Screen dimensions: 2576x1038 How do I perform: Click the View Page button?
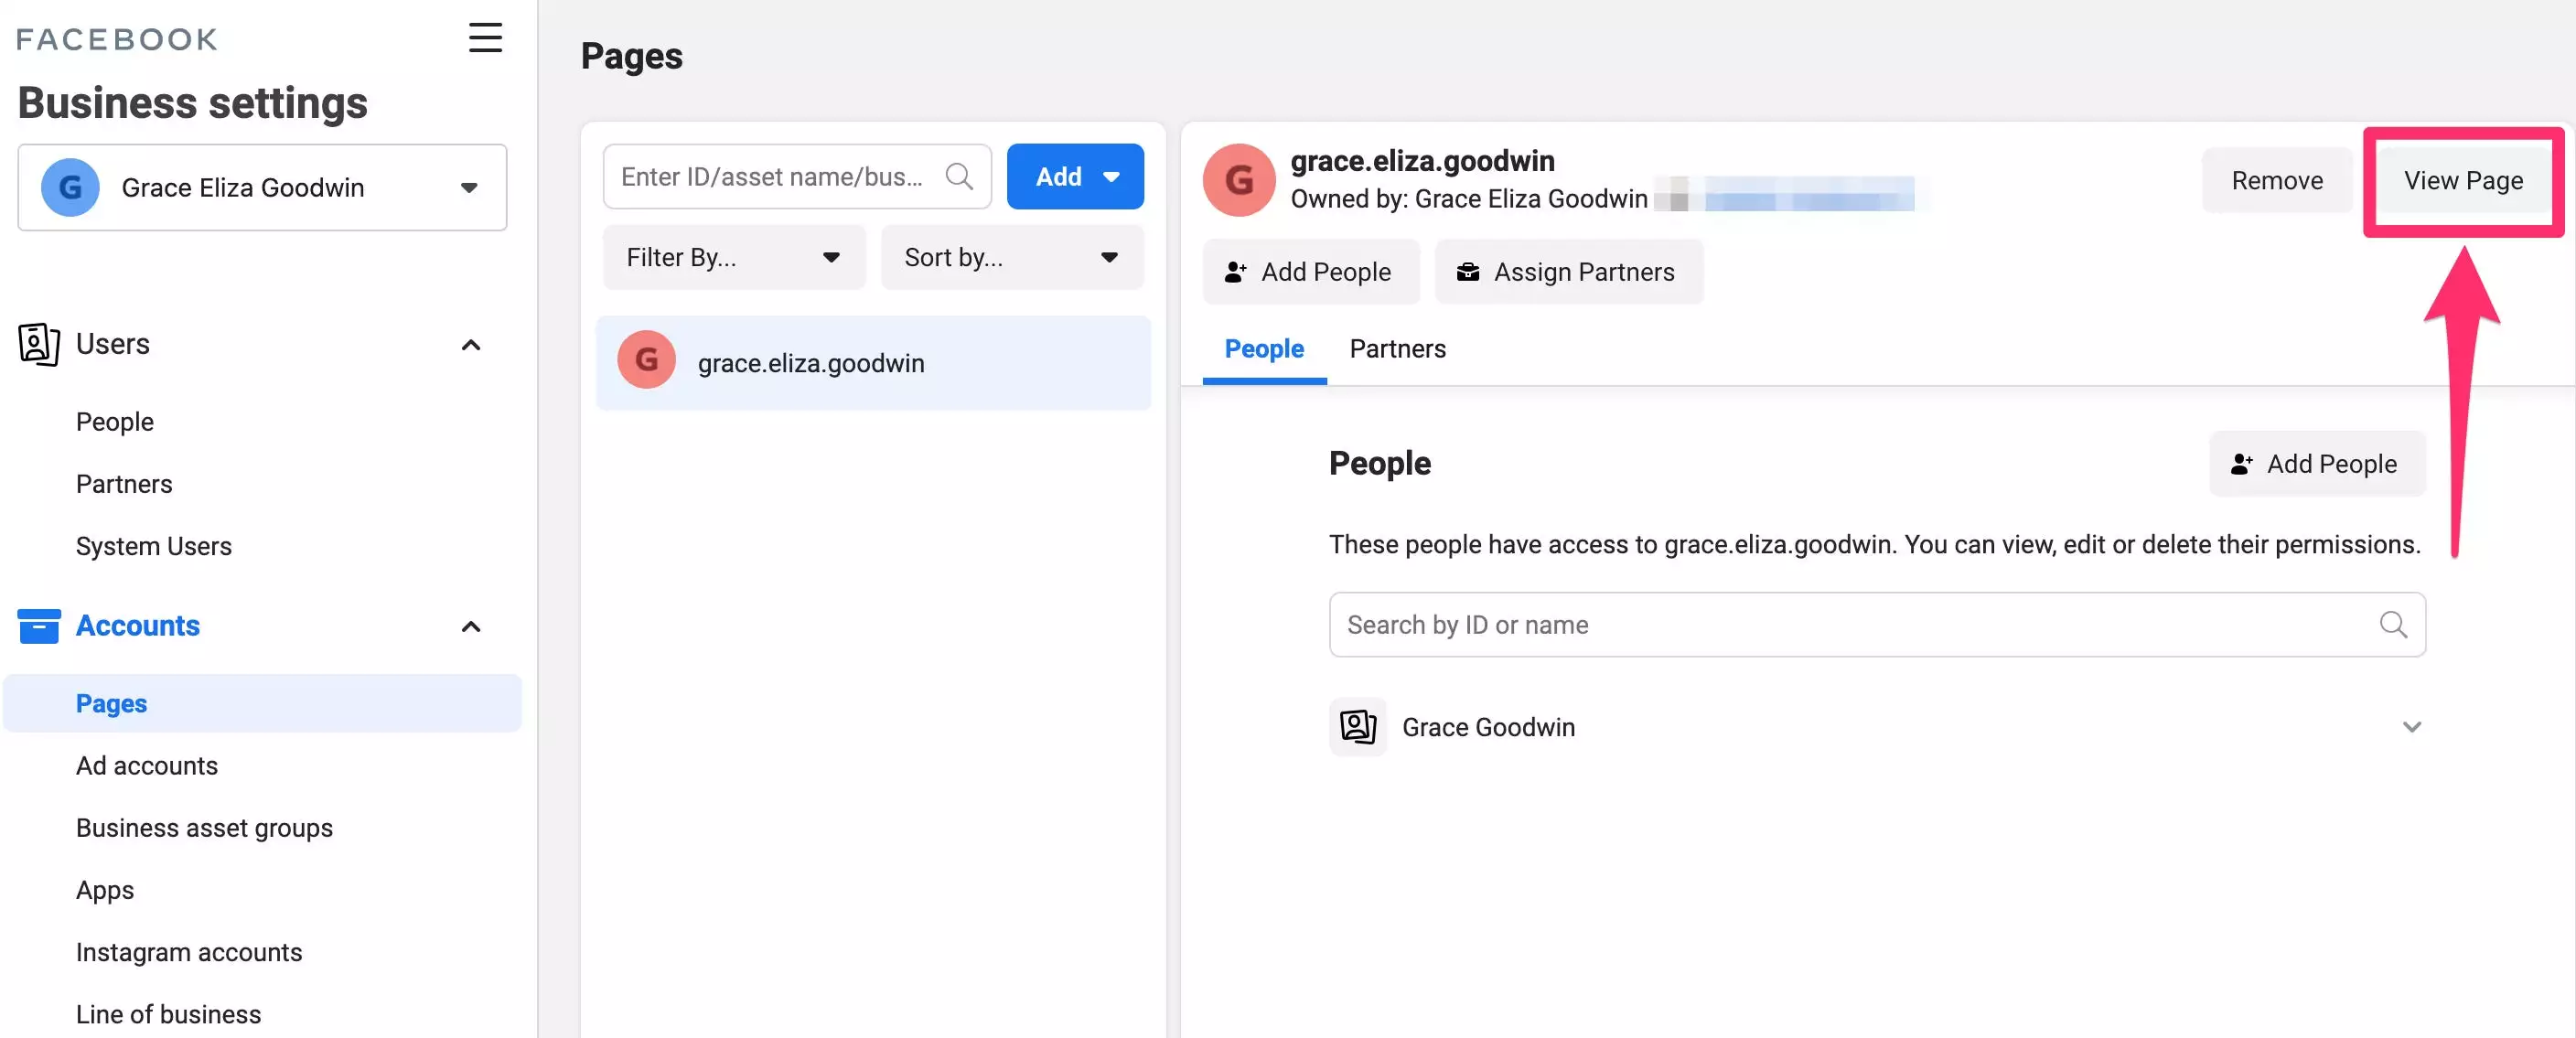2462,181
